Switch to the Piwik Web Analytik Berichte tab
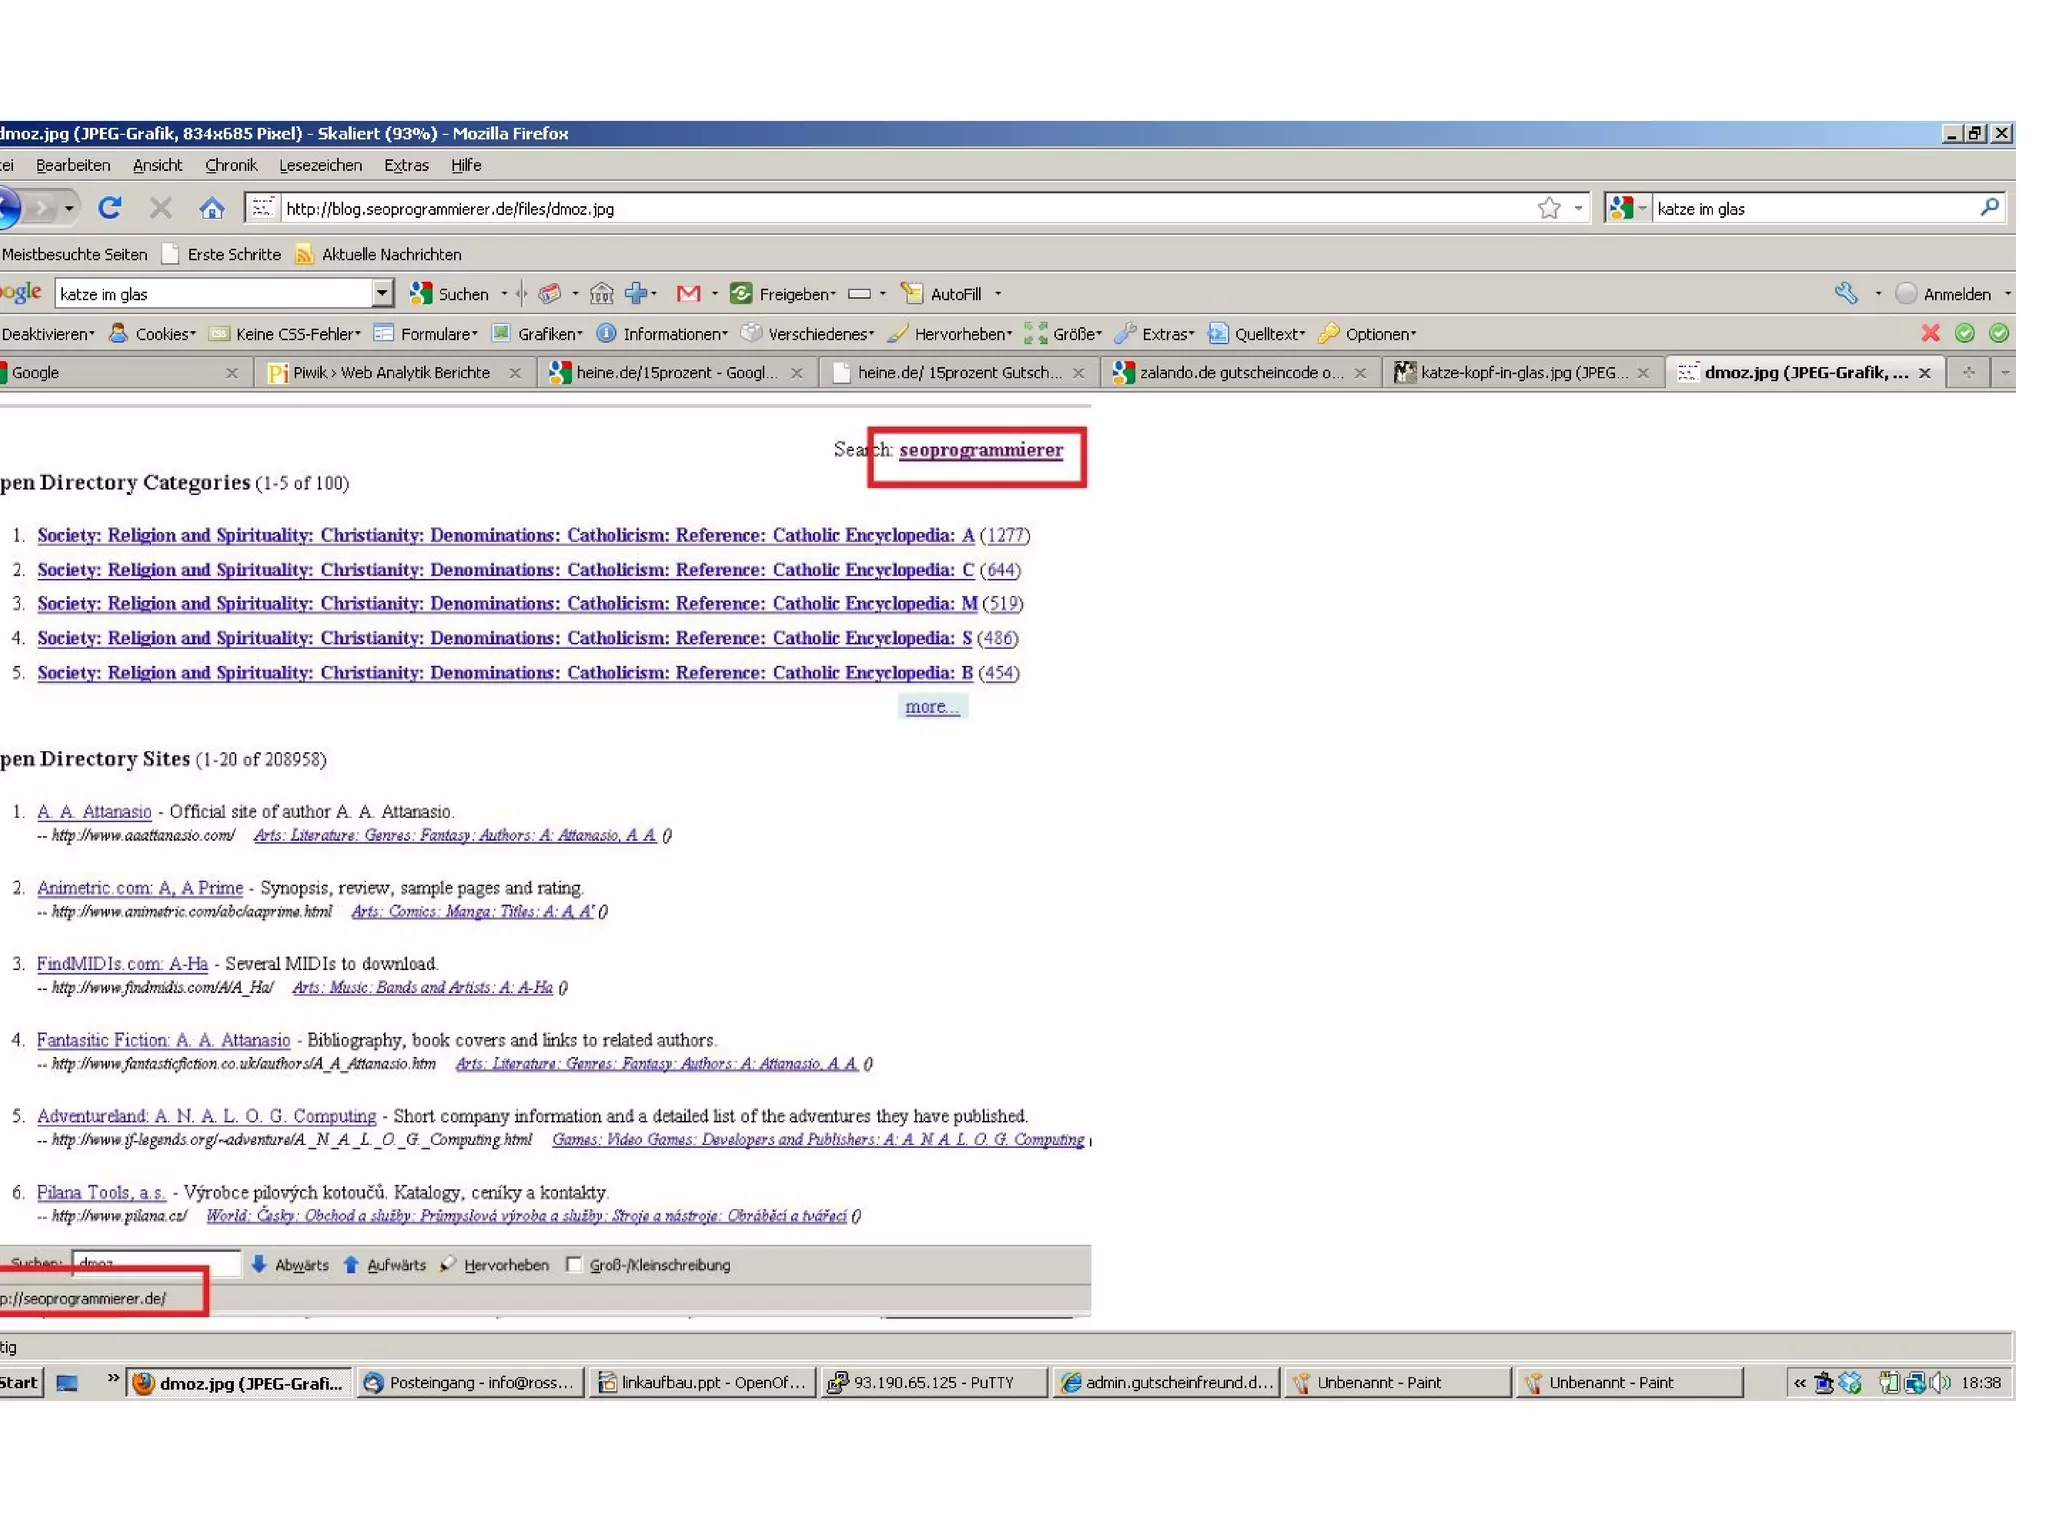 (390, 373)
